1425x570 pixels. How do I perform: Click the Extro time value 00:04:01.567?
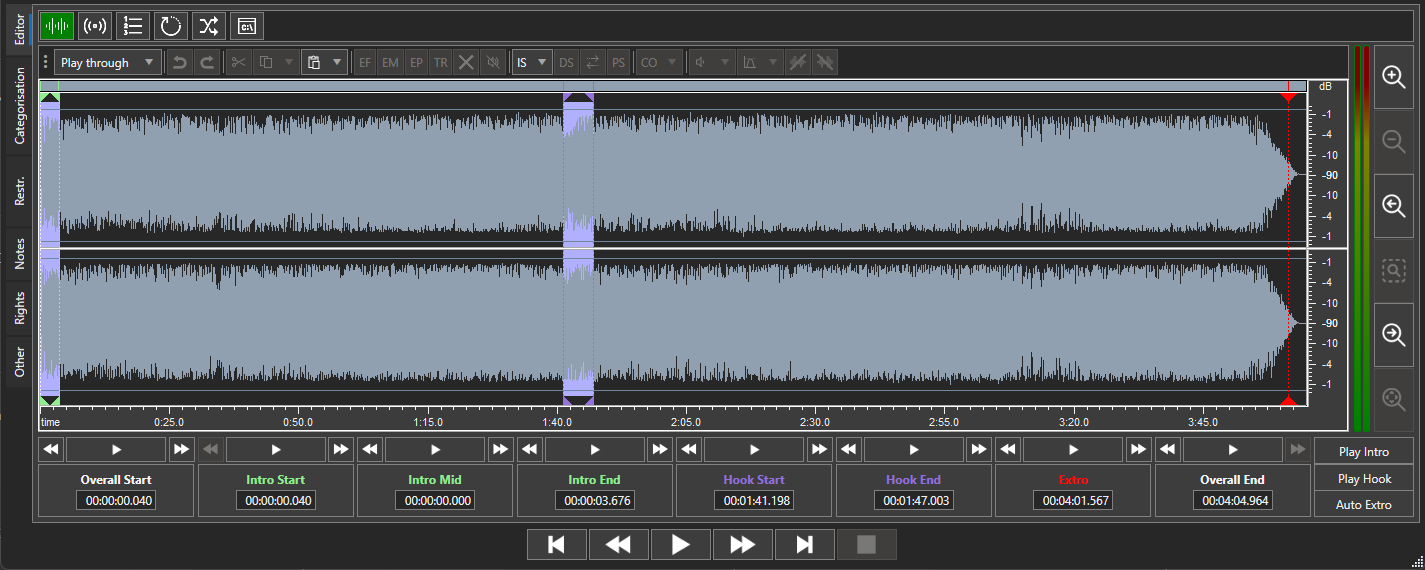coord(1074,500)
